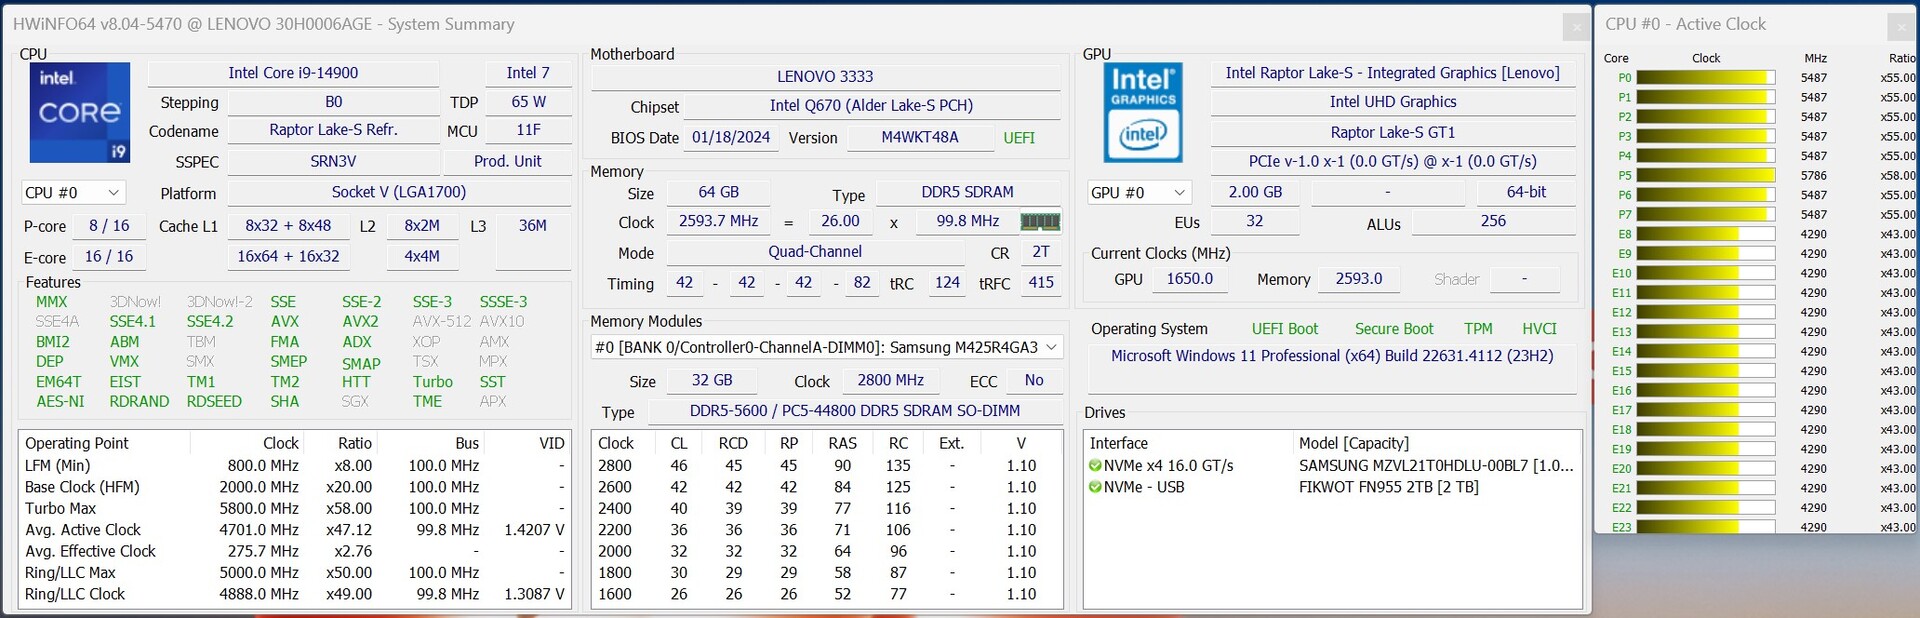Viewport: 1920px width, 618px height.
Task: Click the module type DDR5-5600 / PC5-44800 field
Action: (x=855, y=411)
